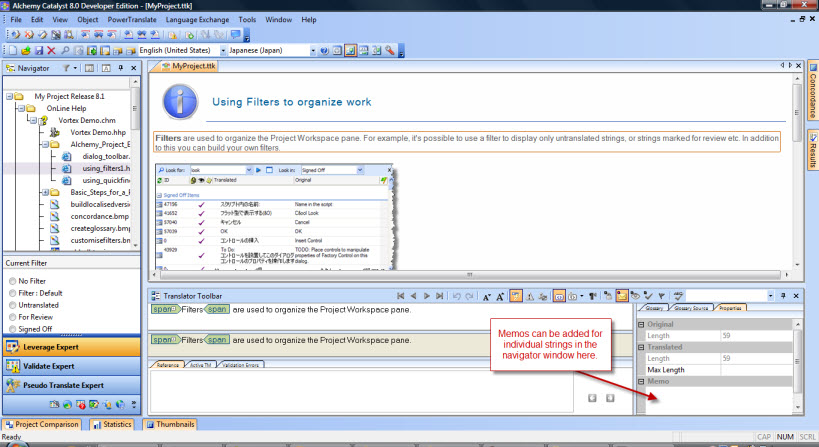Collapse the Original properties section
Image resolution: width=819 pixels, height=447 pixels.
[641, 323]
